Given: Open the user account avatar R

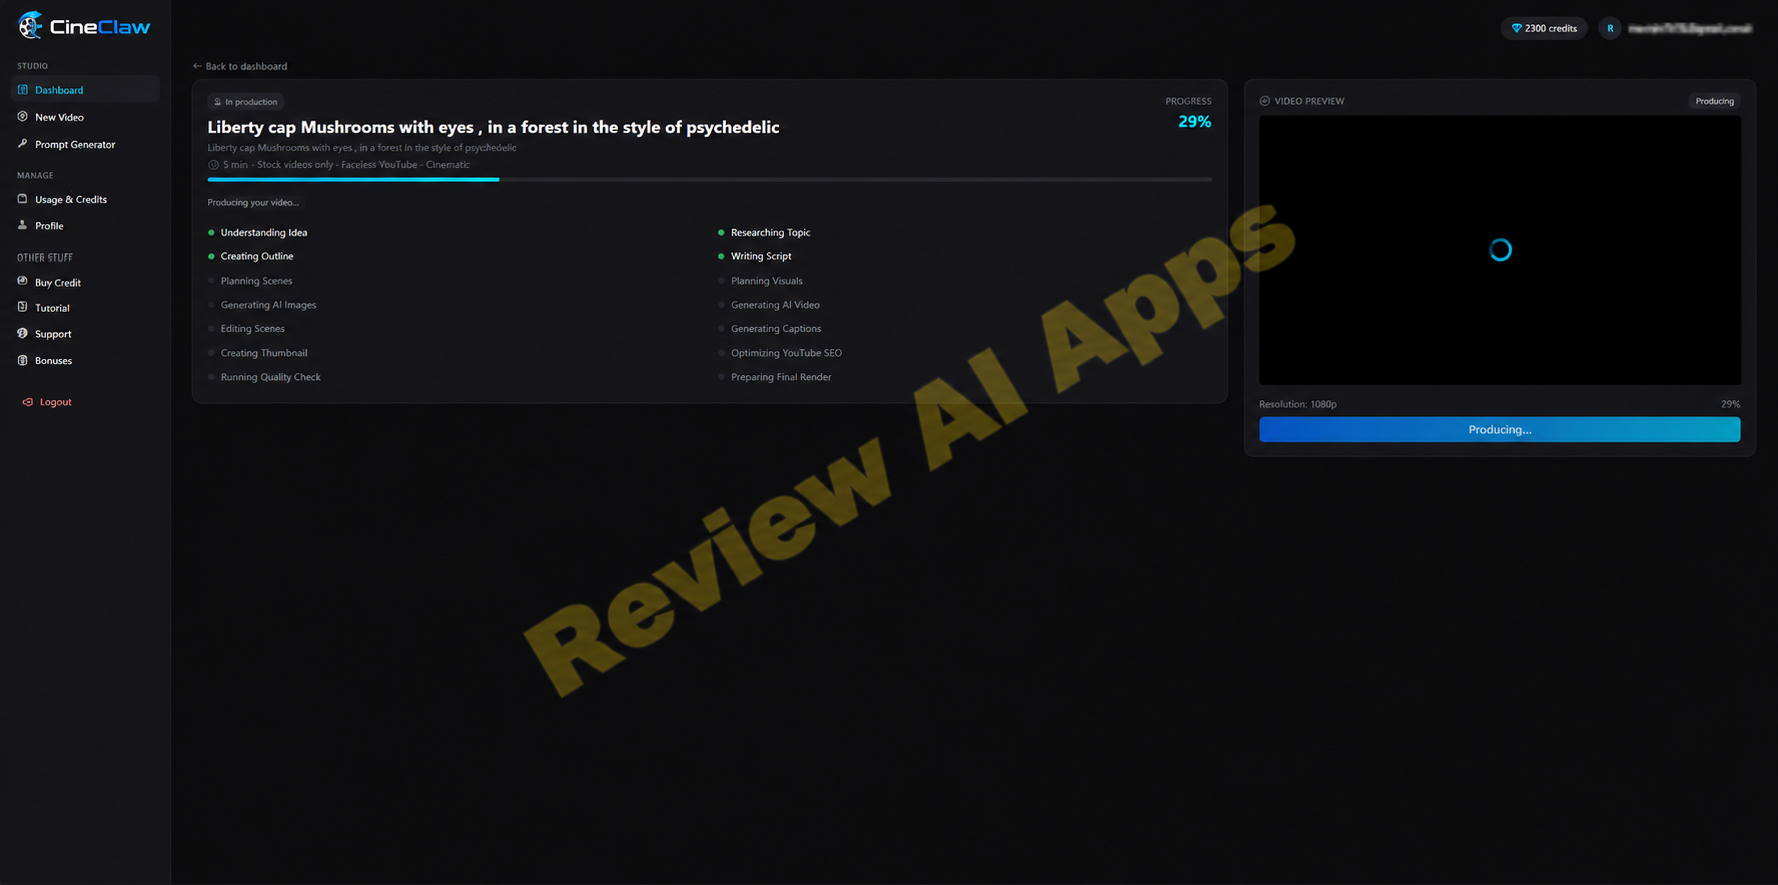Looking at the screenshot, I should pyautogui.click(x=1610, y=29).
